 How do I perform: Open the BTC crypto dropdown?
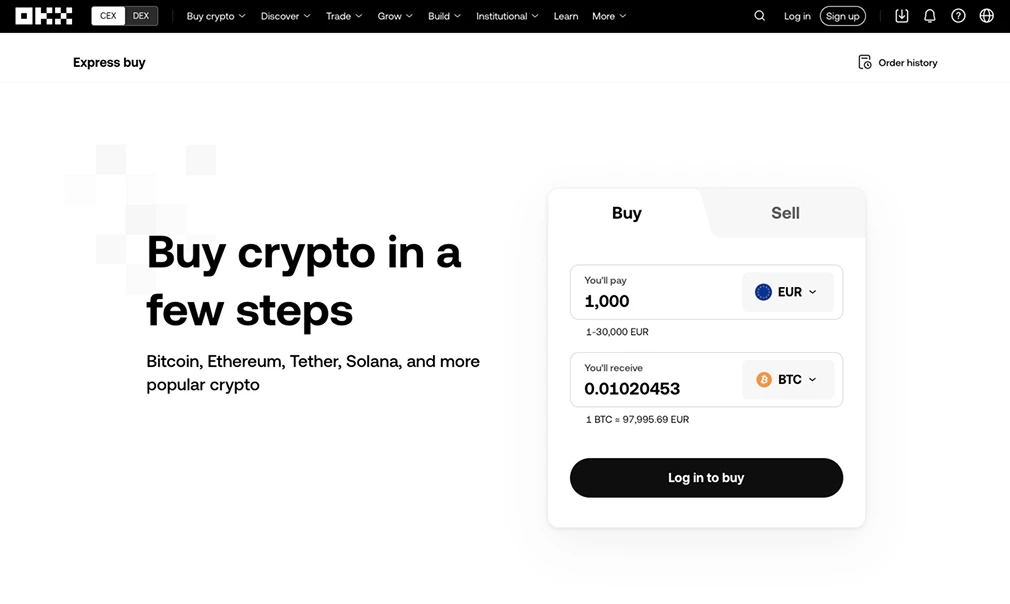788,380
